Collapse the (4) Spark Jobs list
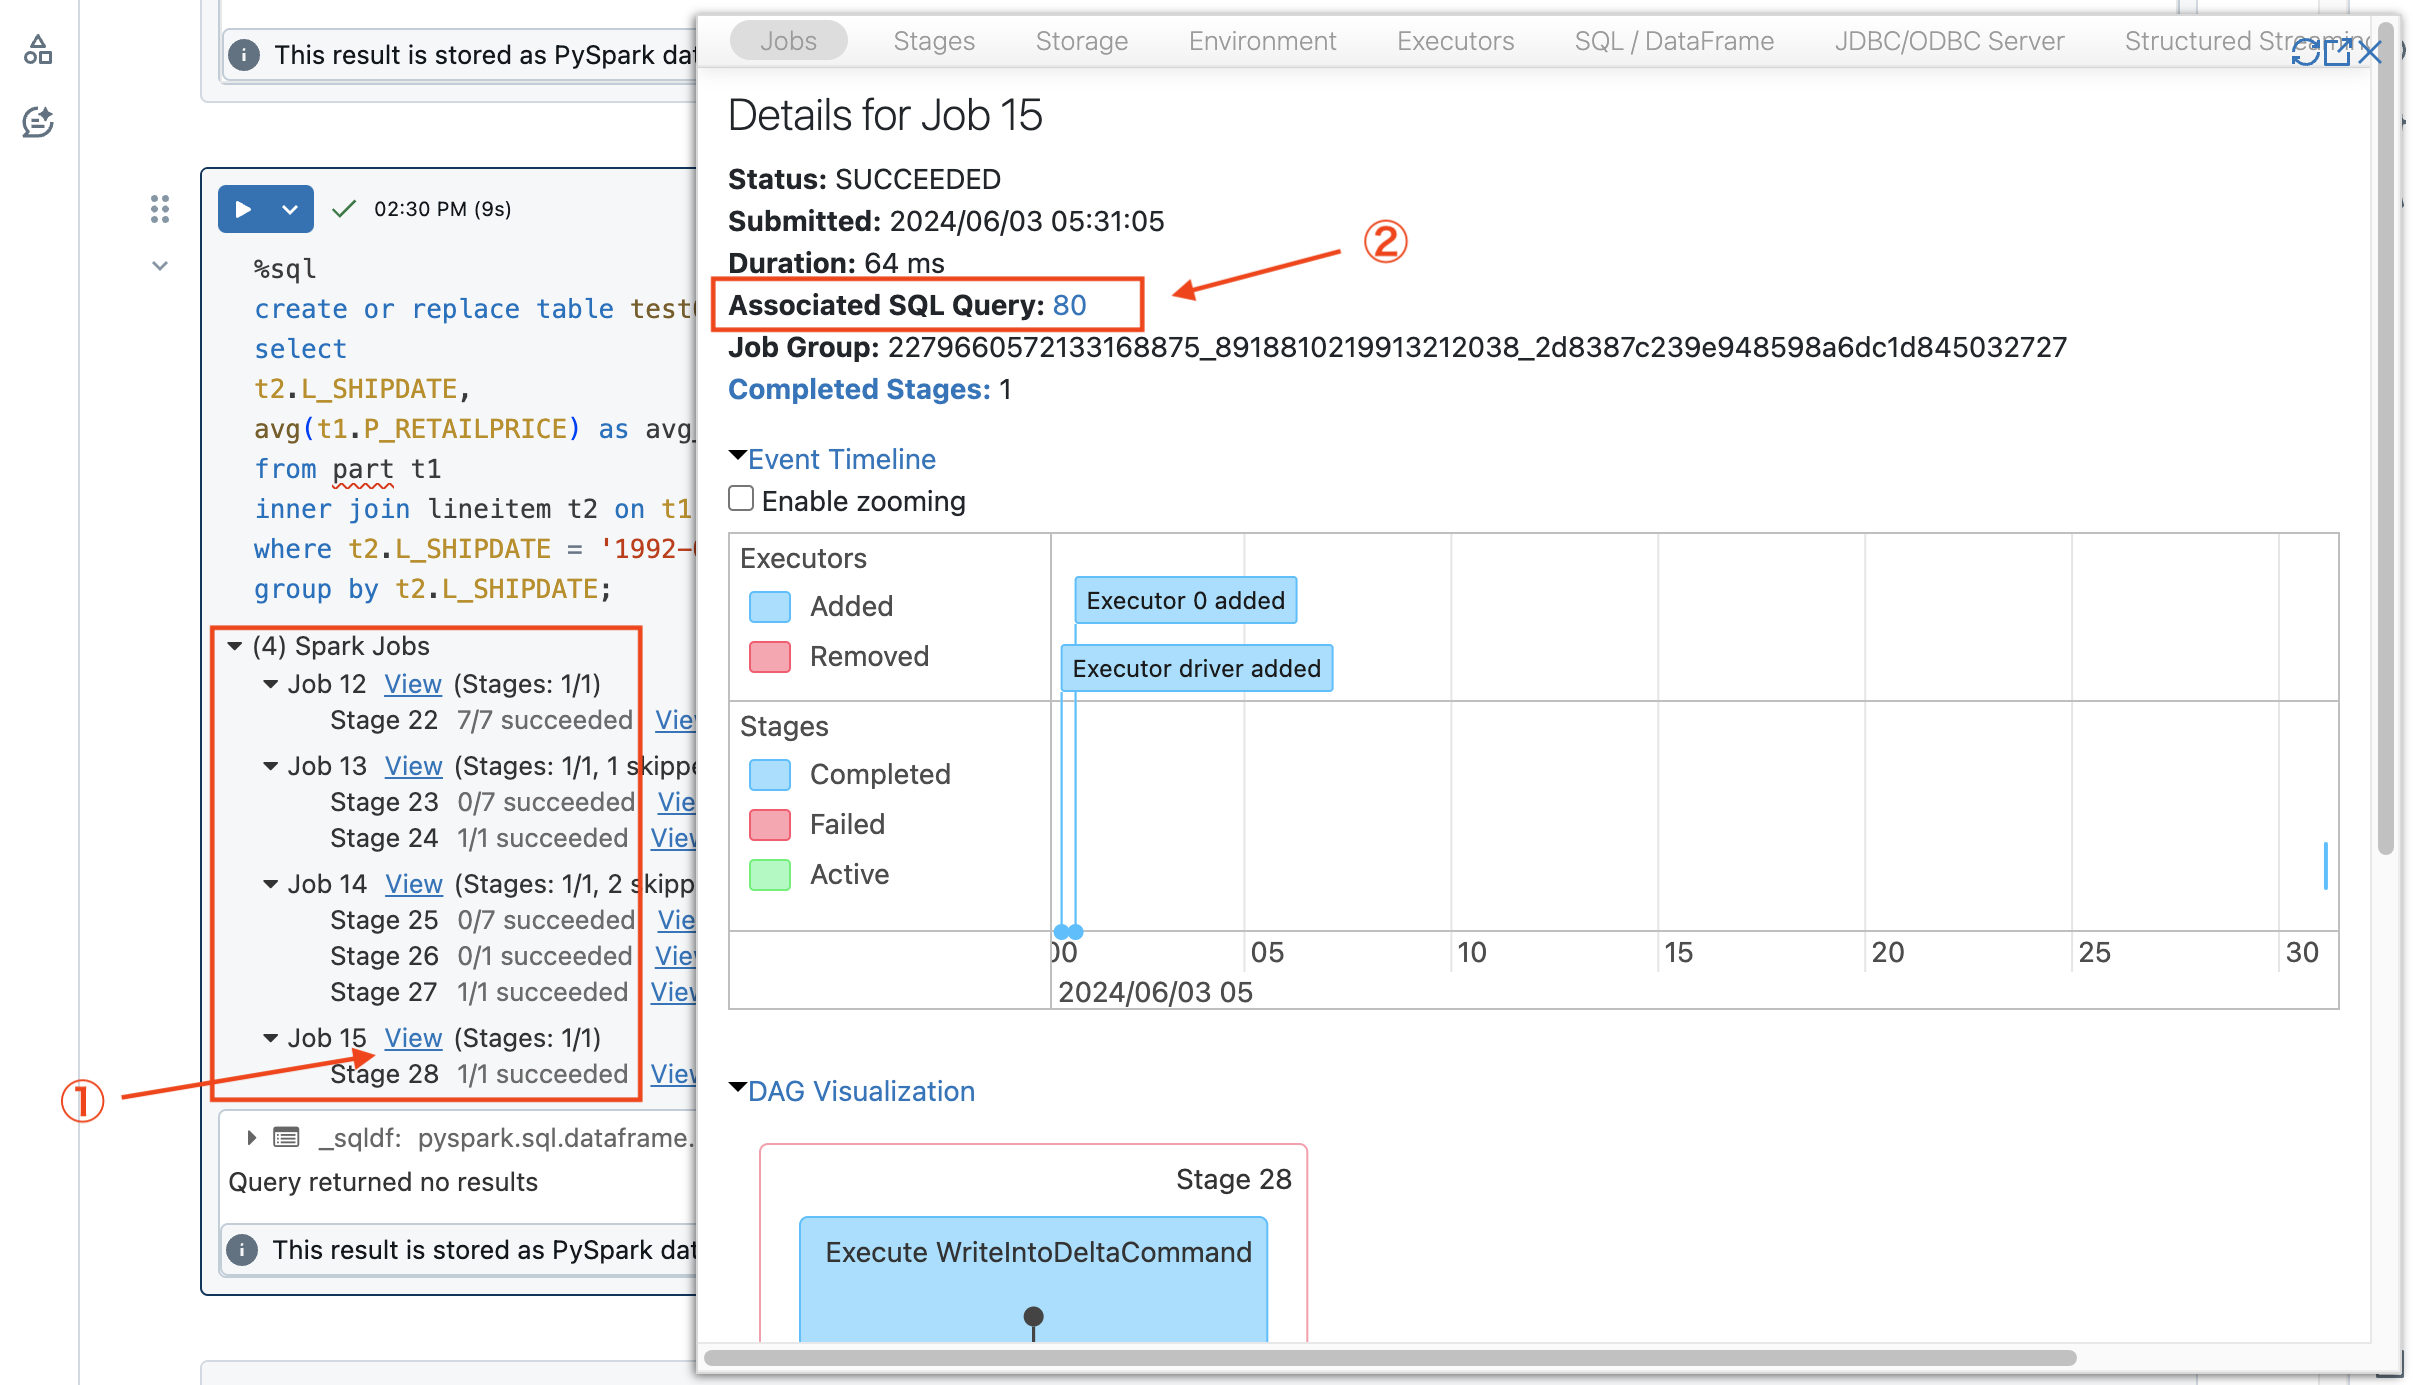 pos(235,645)
